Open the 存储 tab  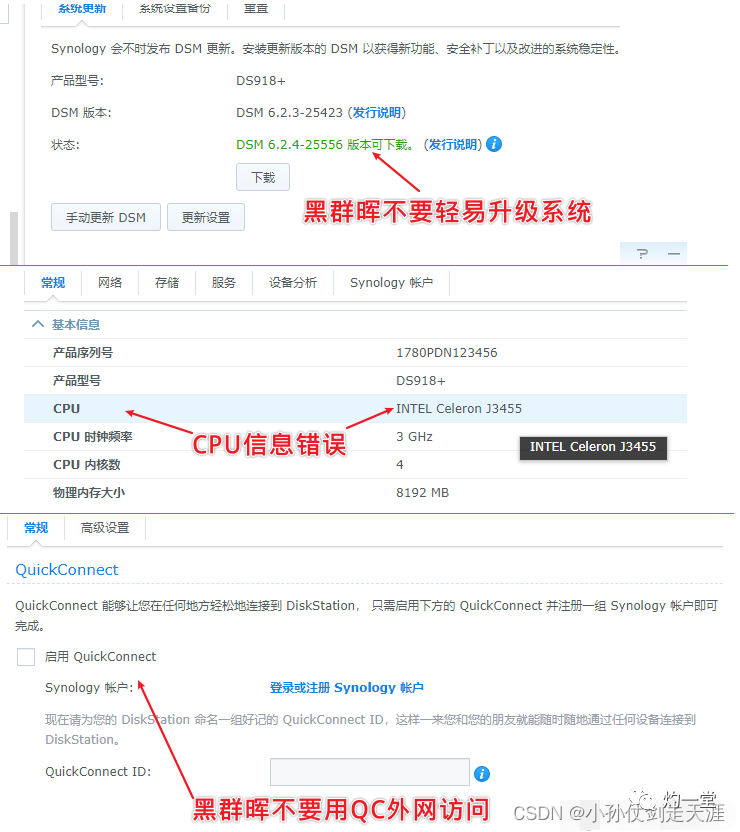(167, 282)
